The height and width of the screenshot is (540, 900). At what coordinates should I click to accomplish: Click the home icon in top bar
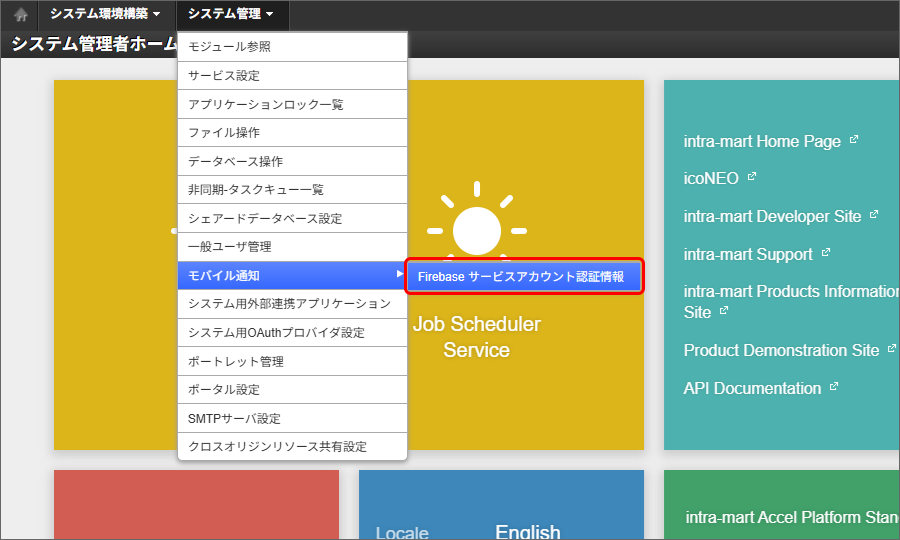pos(20,15)
